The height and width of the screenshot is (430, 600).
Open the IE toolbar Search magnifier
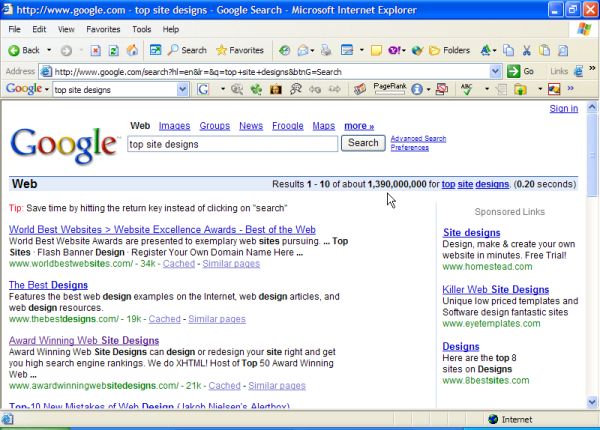pos(188,50)
